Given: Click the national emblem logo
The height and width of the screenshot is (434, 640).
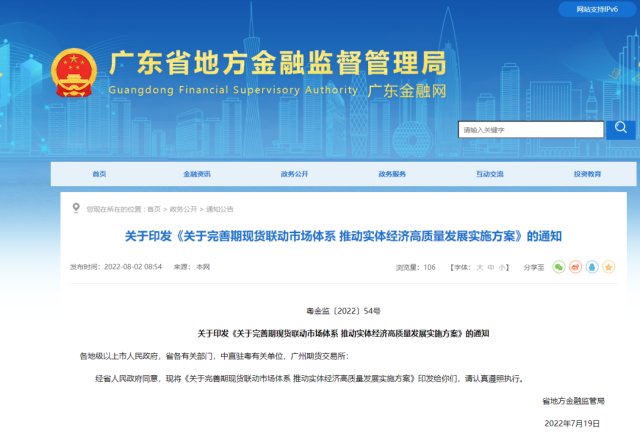Looking at the screenshot, I should pos(74,73).
